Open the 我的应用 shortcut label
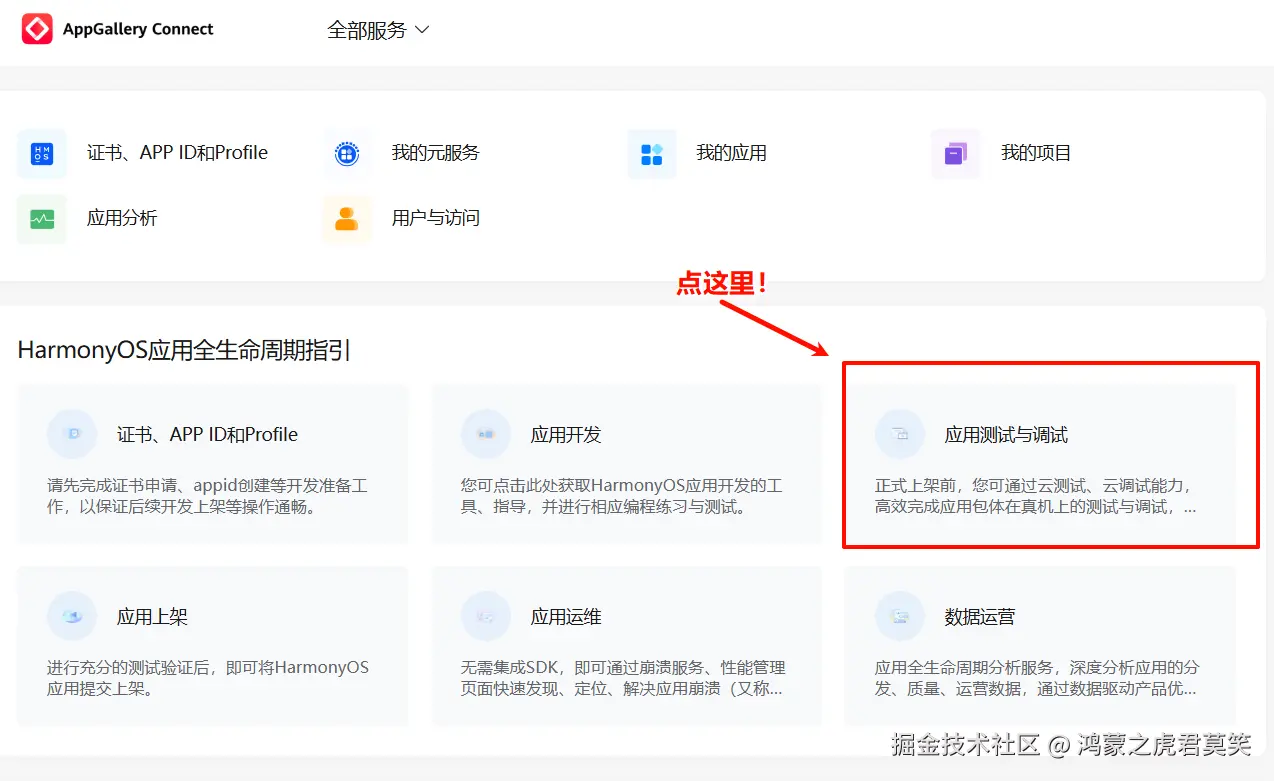Screen dimensions: 1274x781 (x=732, y=153)
